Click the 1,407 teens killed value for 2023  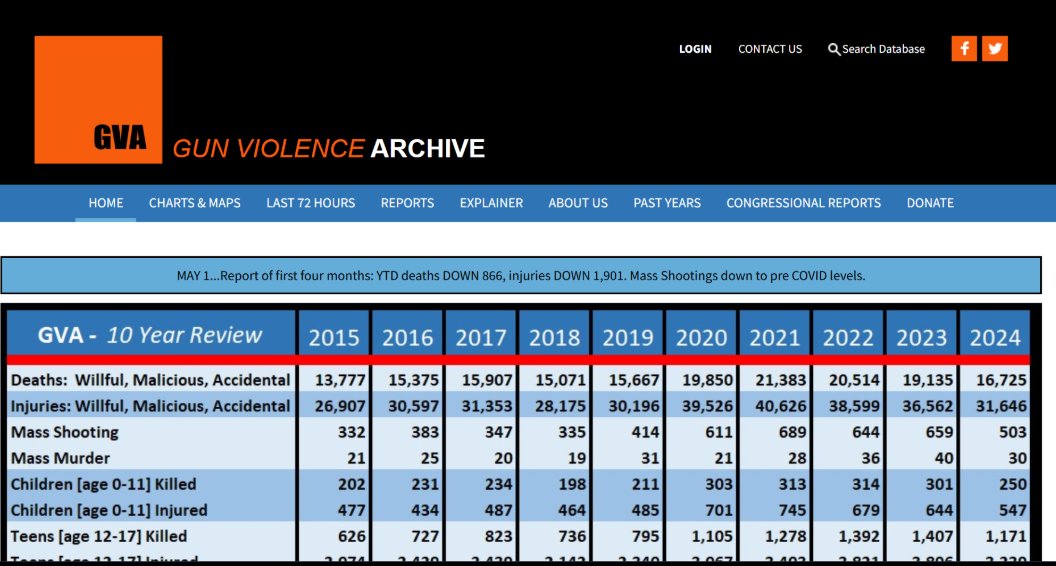tap(933, 536)
